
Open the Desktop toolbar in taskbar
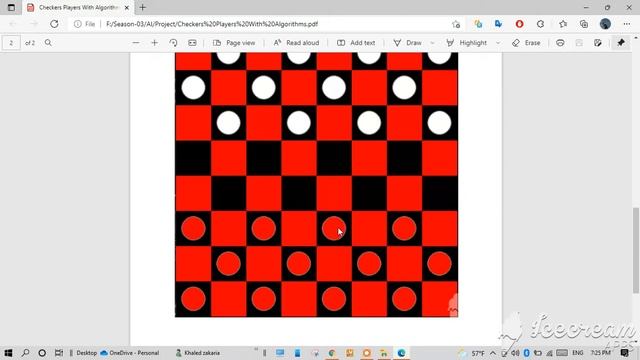click(x=86, y=353)
